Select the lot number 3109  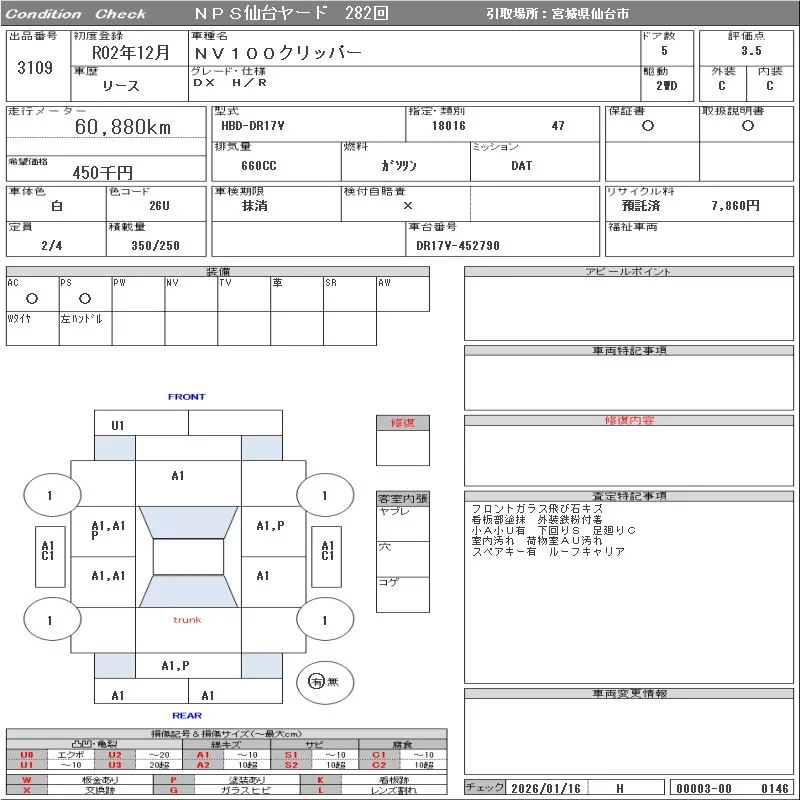click(35, 68)
